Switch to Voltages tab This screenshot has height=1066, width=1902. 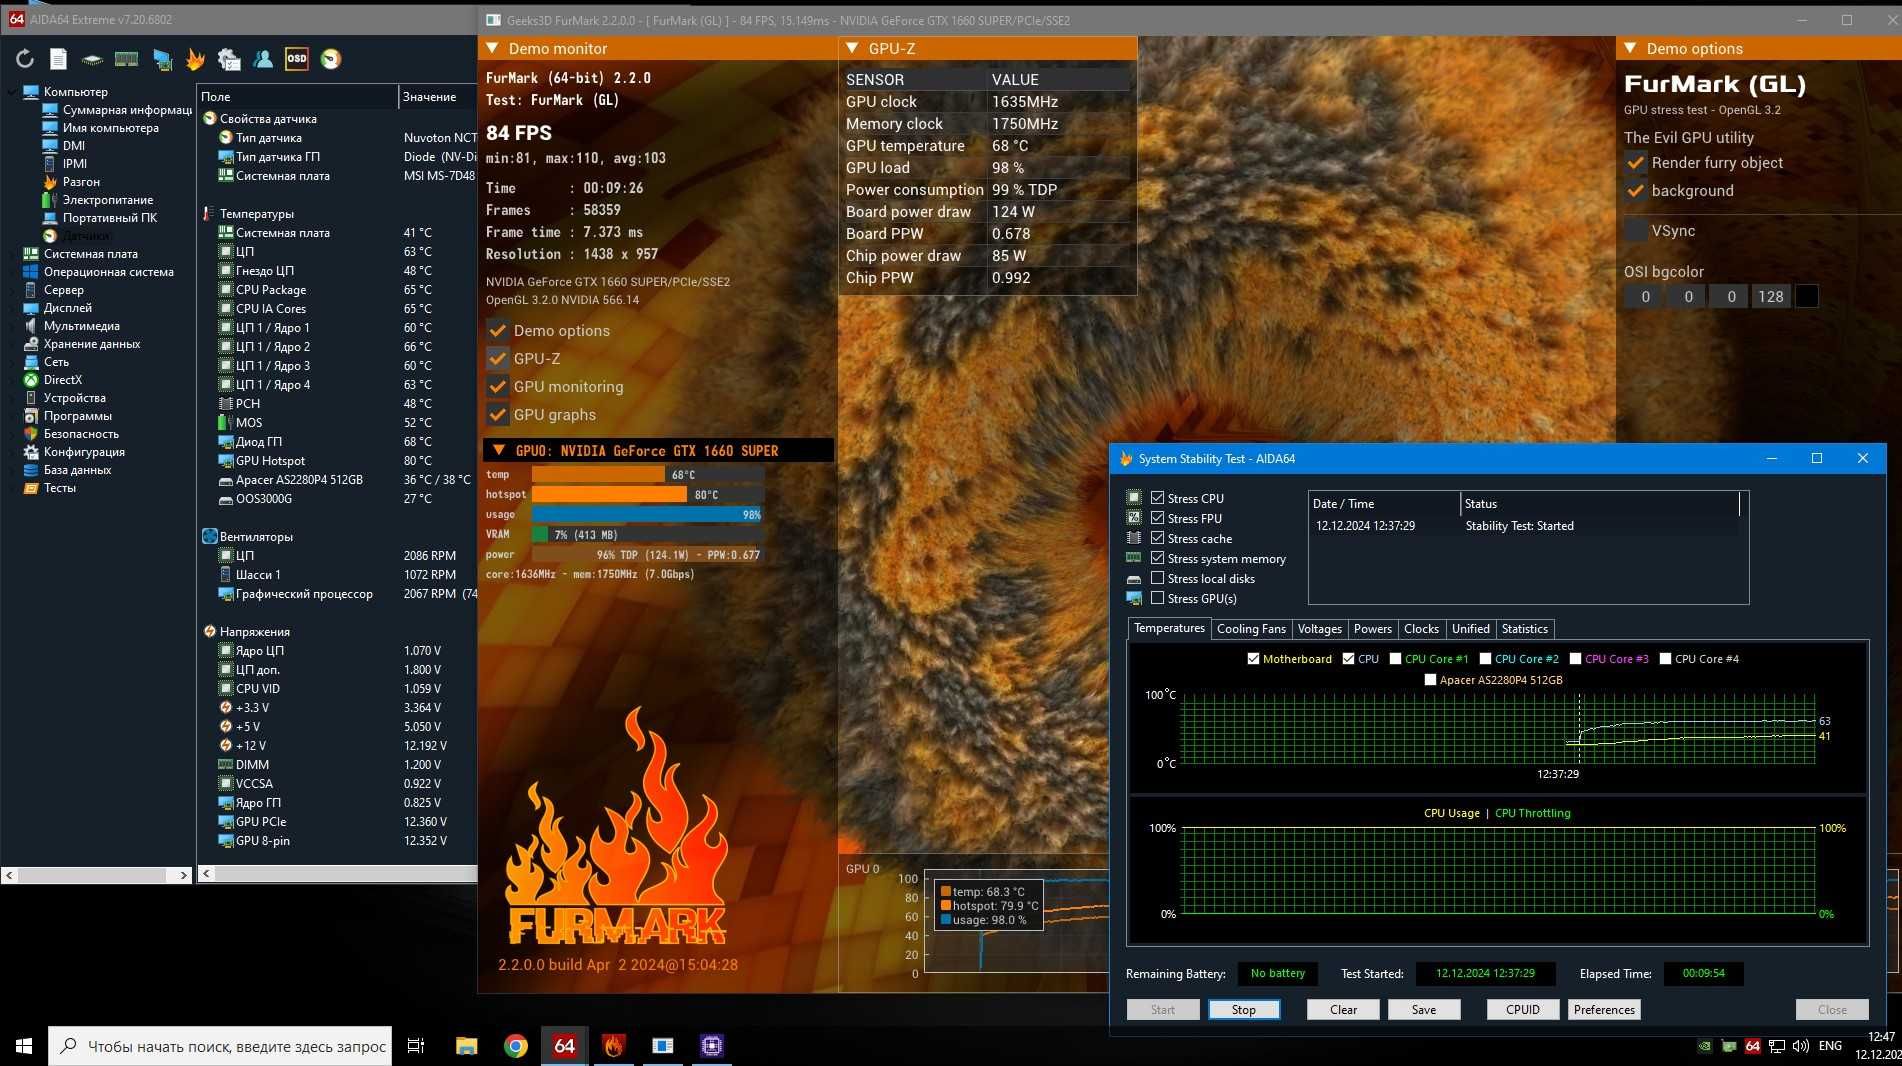(1319, 629)
